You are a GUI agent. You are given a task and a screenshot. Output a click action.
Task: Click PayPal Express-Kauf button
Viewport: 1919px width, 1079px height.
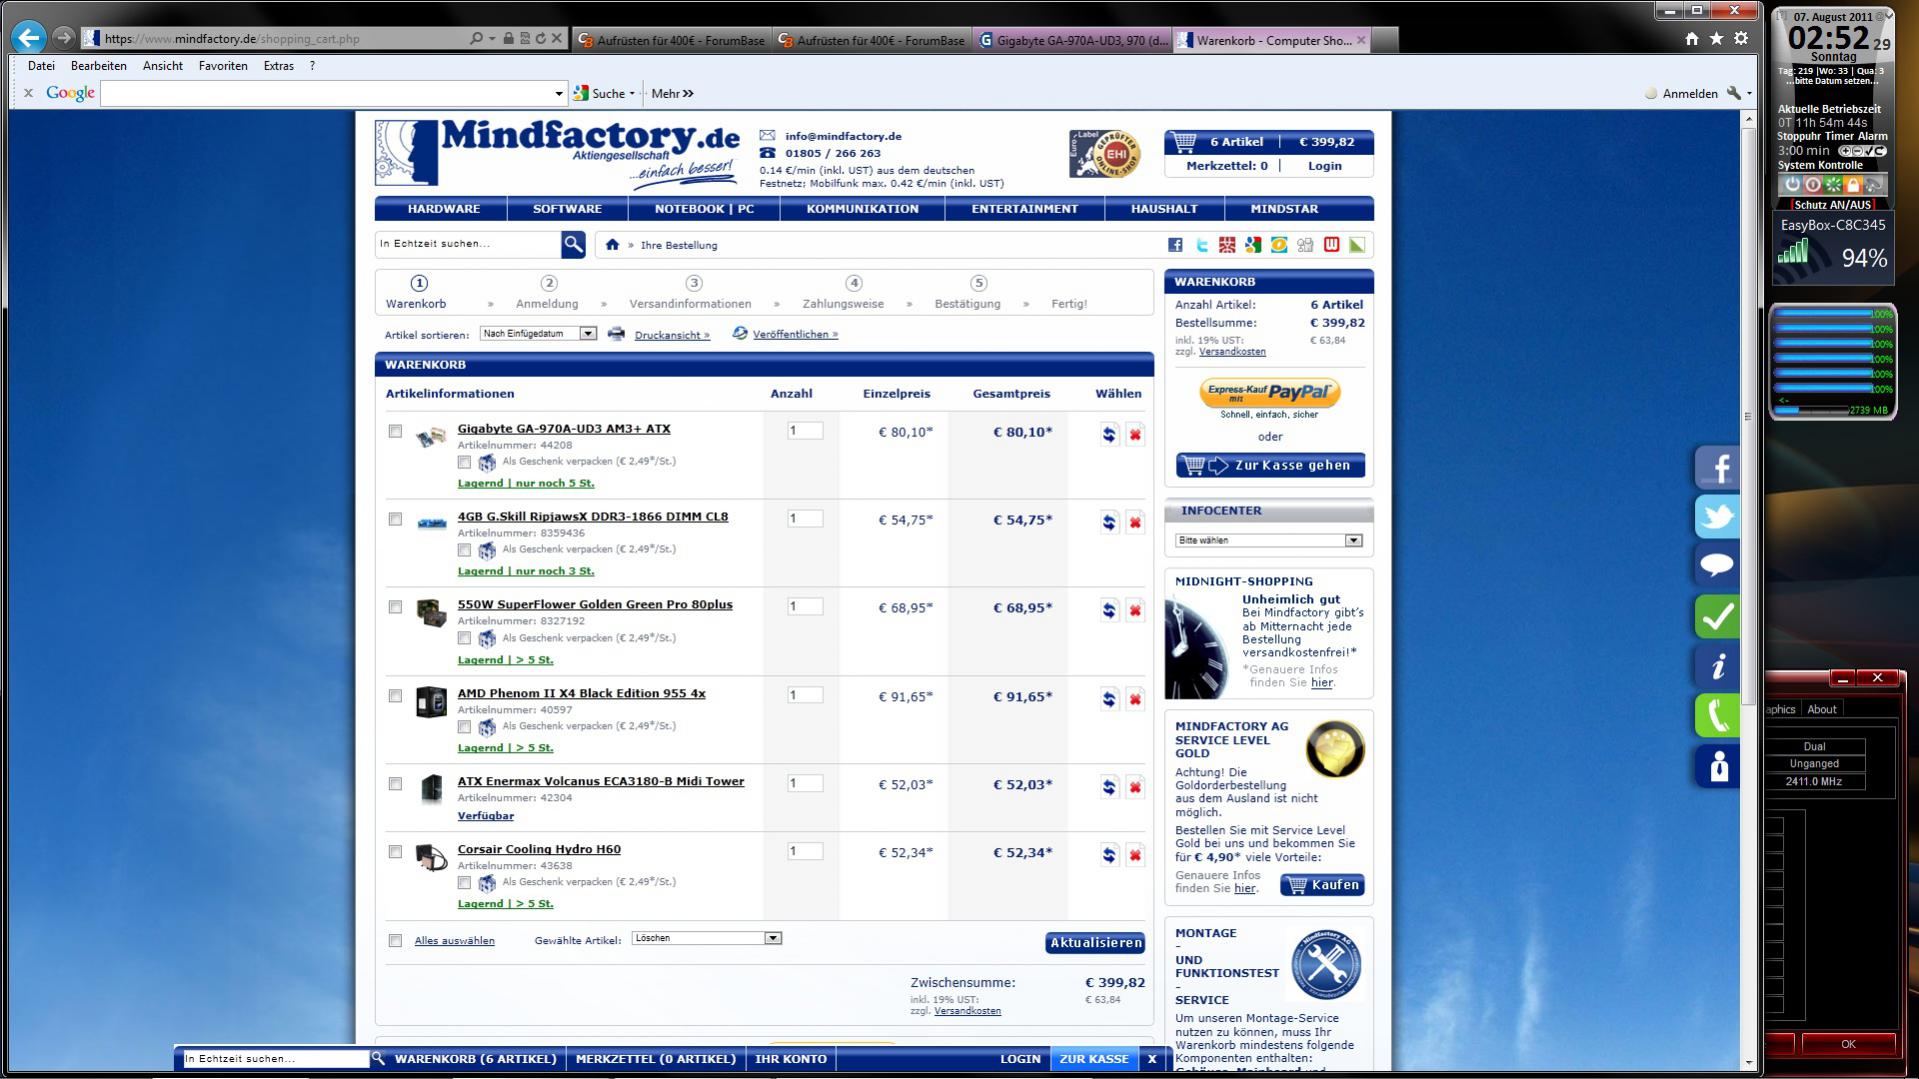pos(1270,392)
